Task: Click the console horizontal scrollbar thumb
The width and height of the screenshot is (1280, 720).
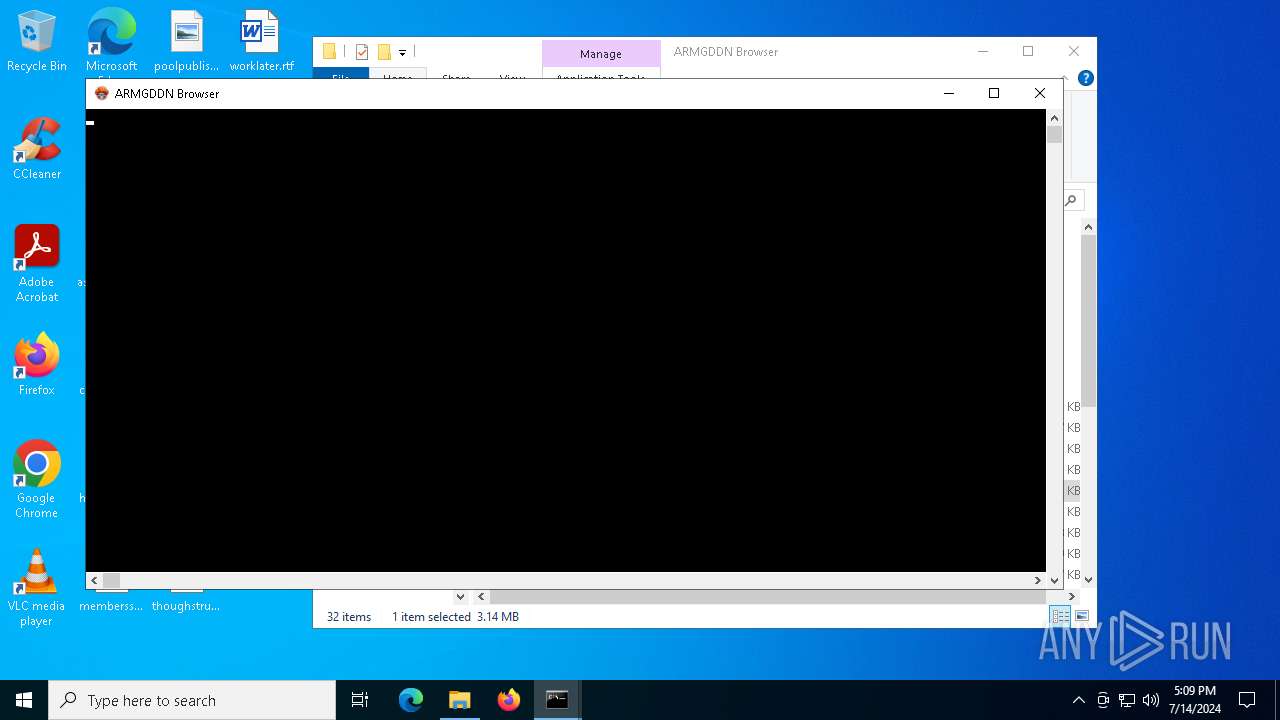Action: point(111,580)
